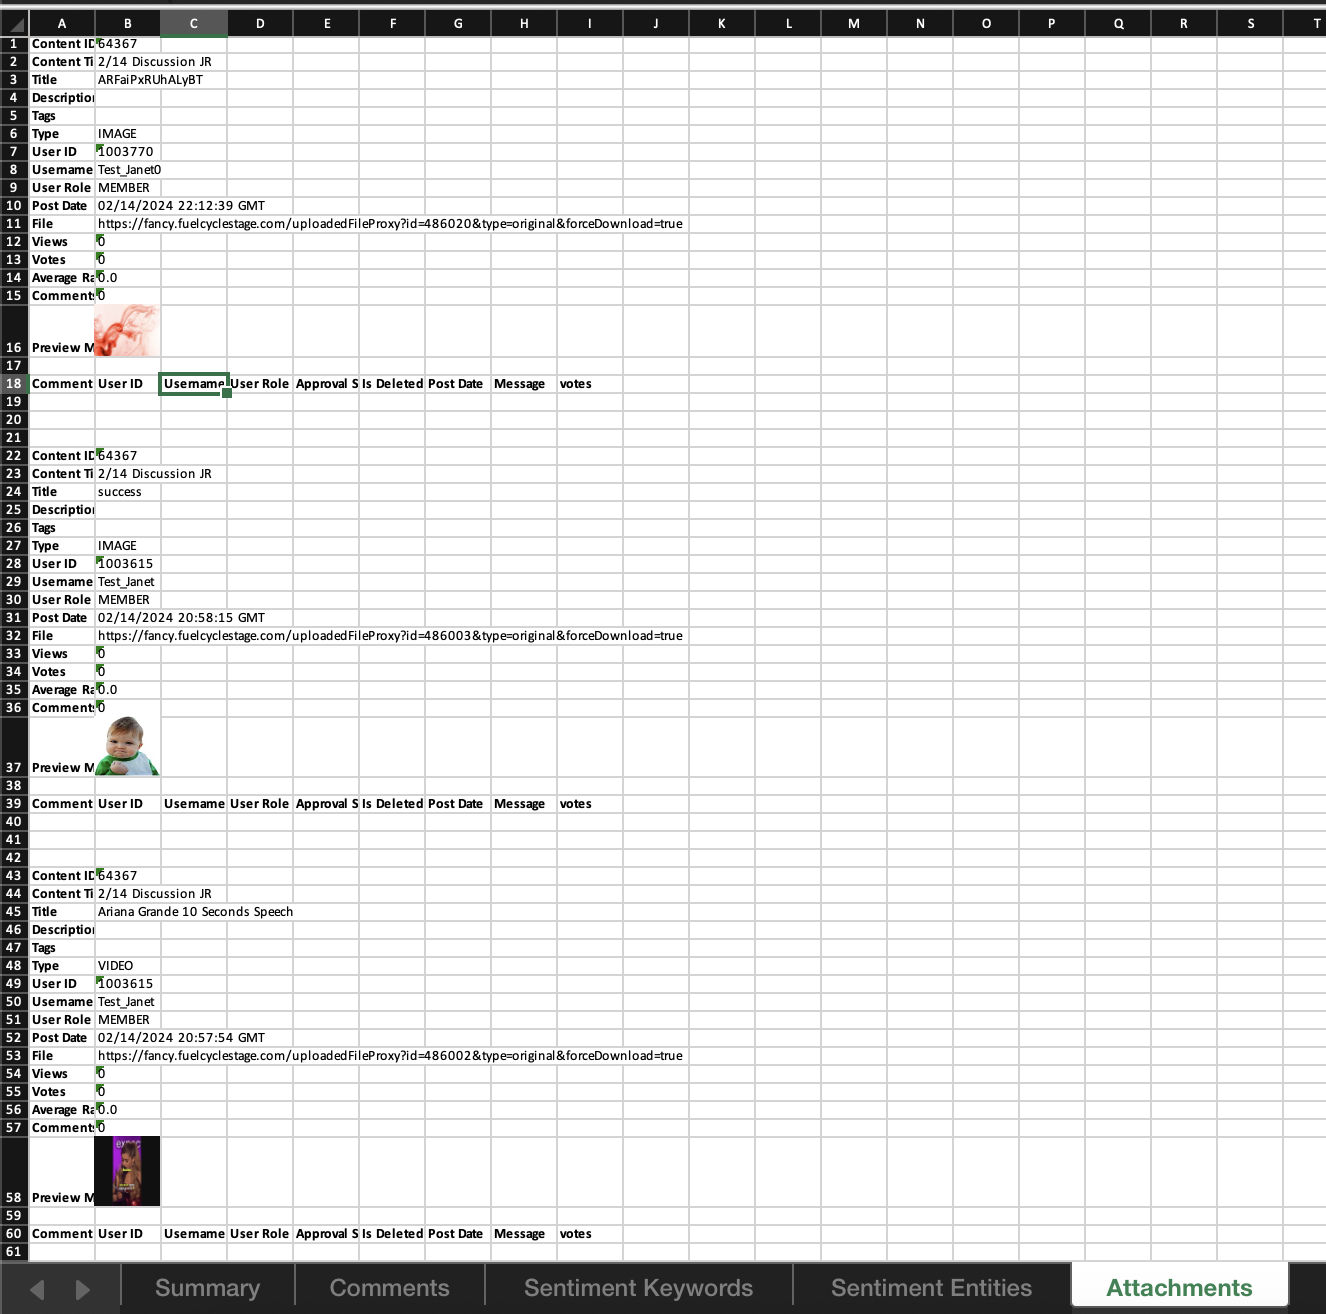The height and width of the screenshot is (1314, 1326).
Task: Select User Role MEMBER in row 9
Action: [128, 188]
